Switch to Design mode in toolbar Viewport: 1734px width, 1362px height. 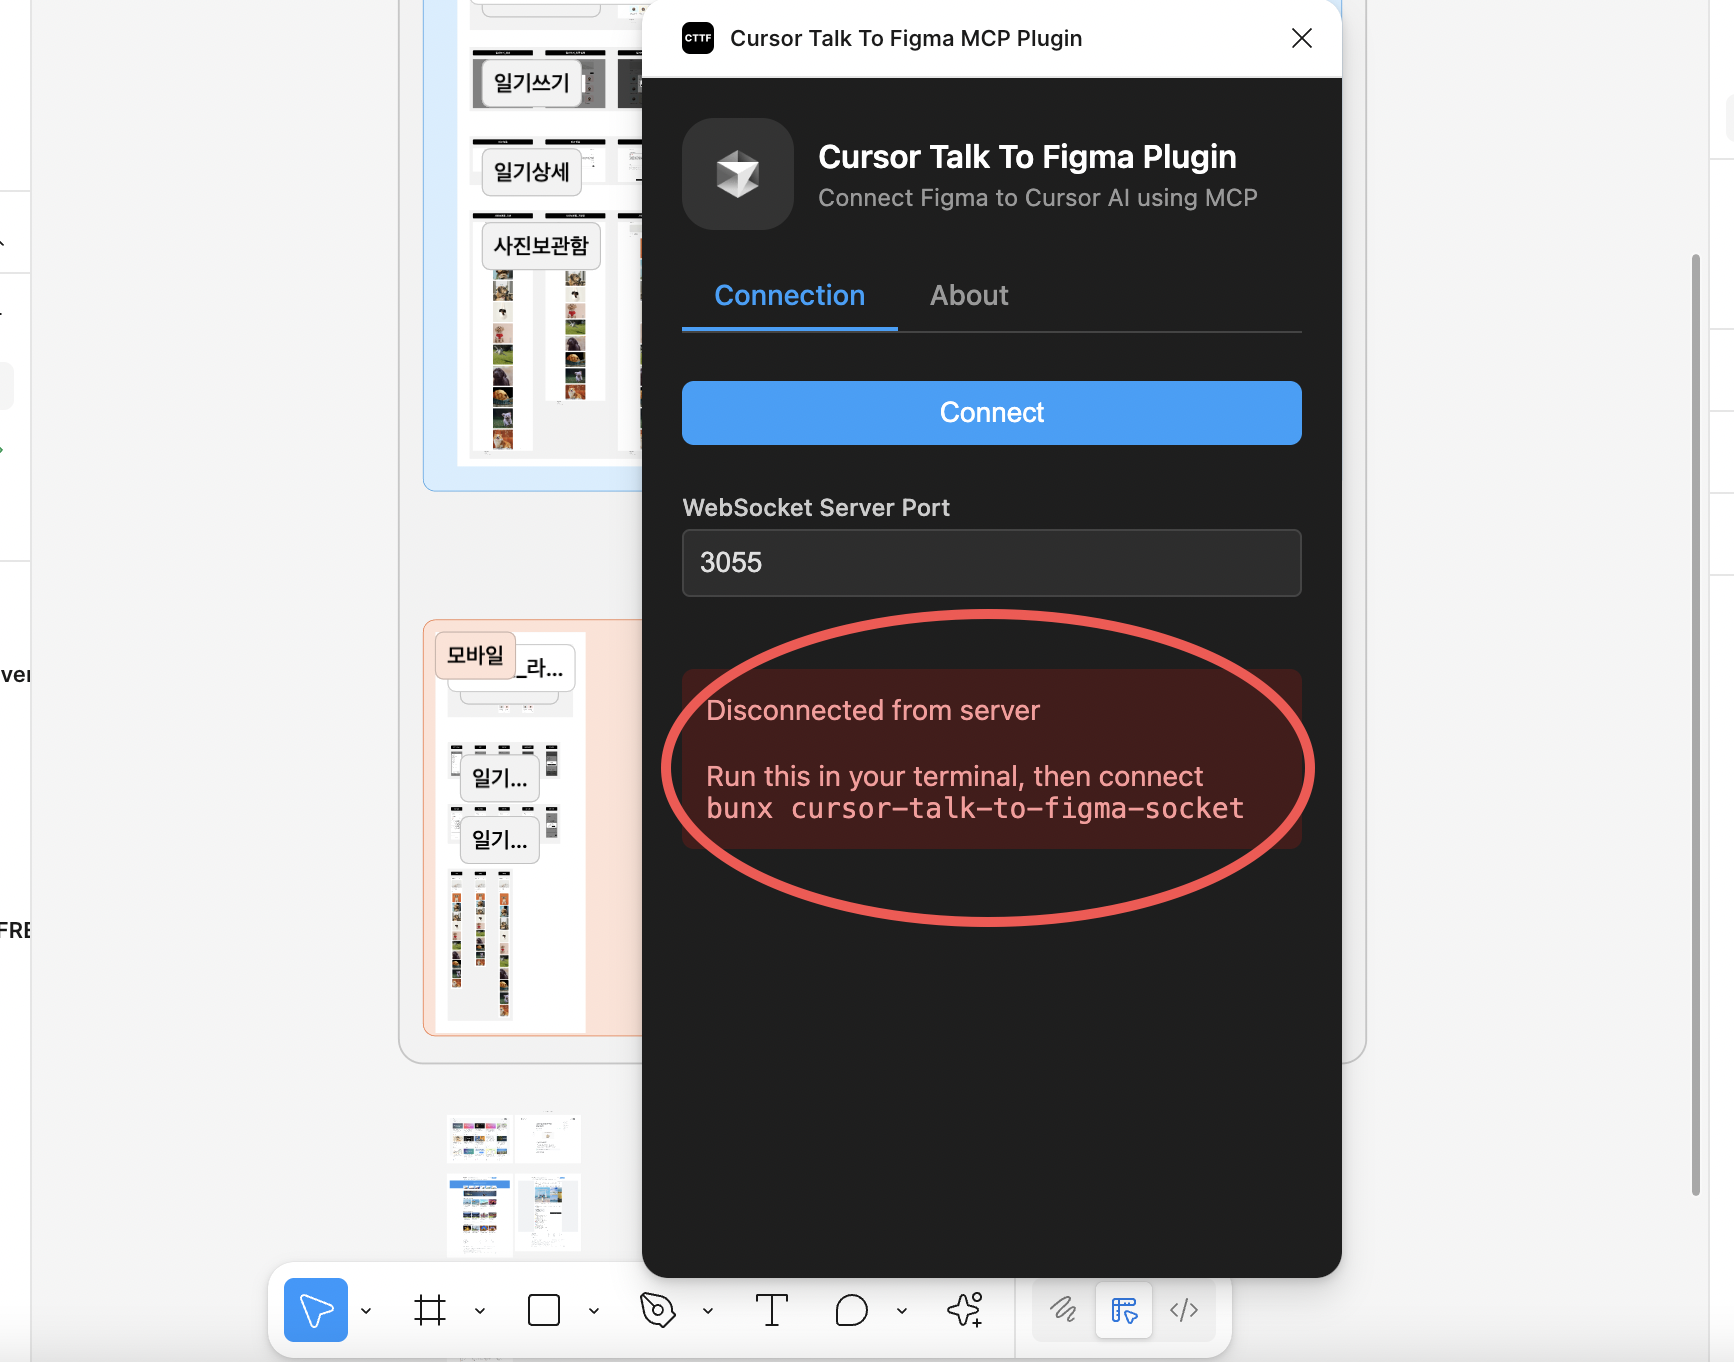tap(1124, 1310)
